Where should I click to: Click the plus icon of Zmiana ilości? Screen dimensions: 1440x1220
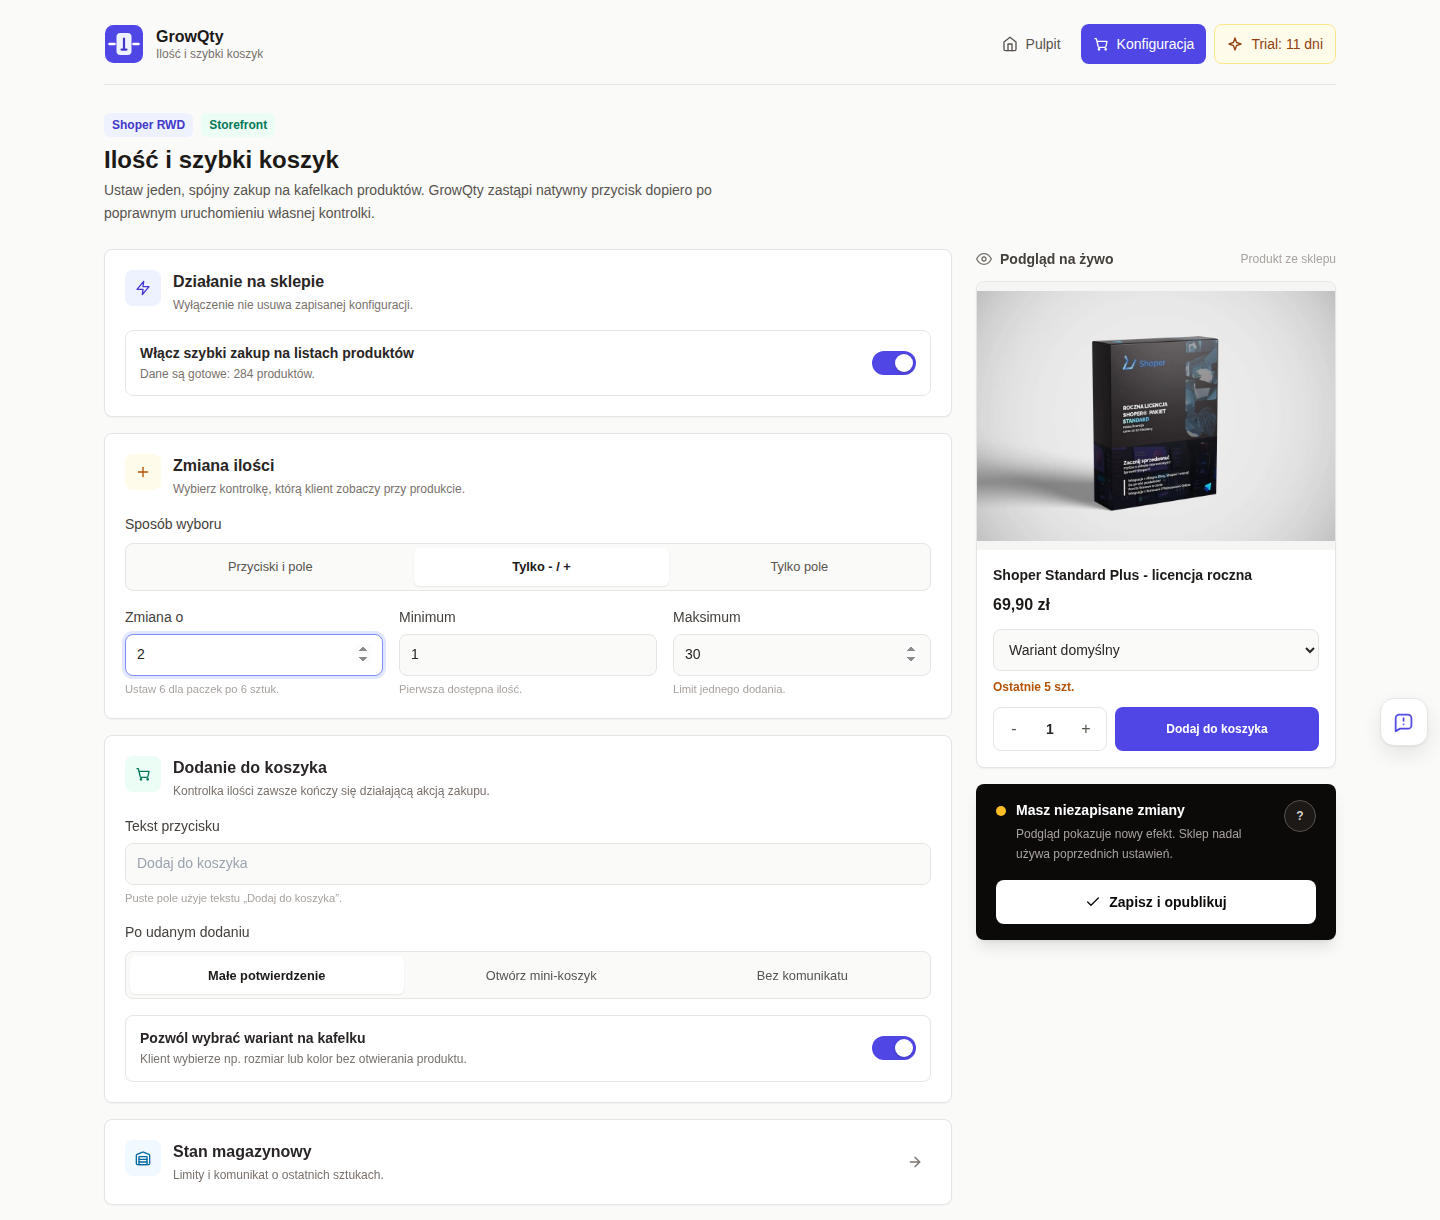tap(143, 472)
